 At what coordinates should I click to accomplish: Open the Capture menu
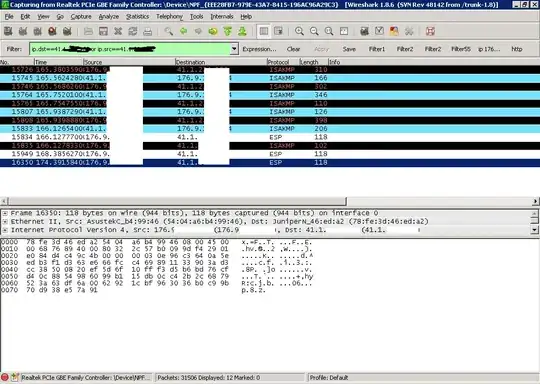point(81,17)
